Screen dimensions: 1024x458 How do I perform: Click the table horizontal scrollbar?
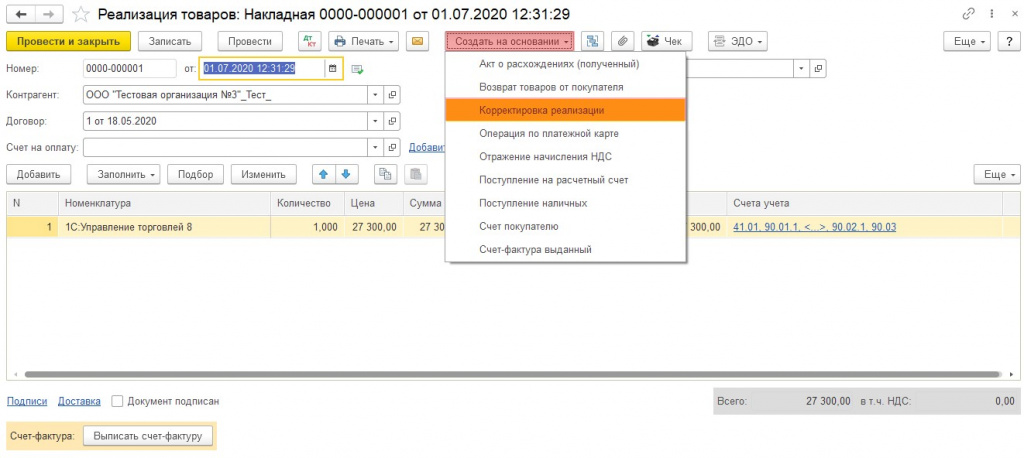click(x=513, y=374)
